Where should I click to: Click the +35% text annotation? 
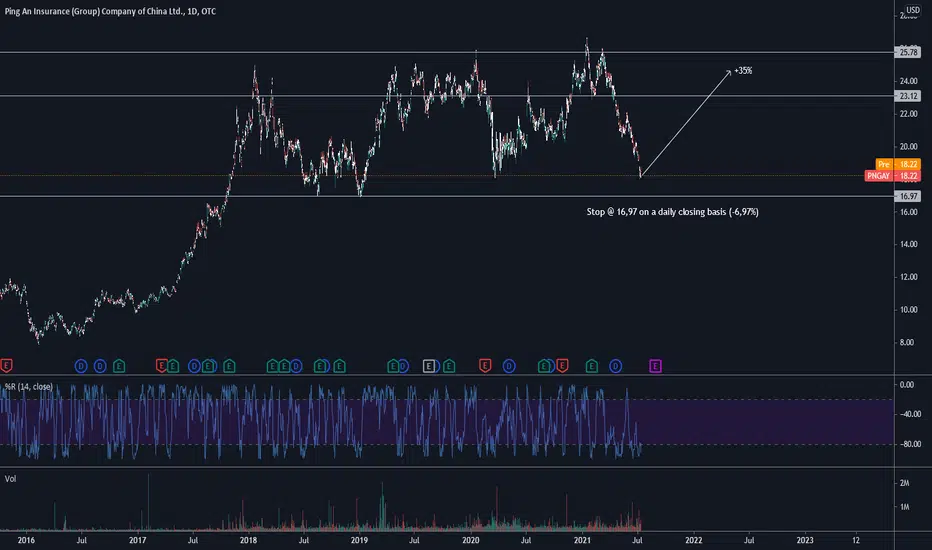743,71
